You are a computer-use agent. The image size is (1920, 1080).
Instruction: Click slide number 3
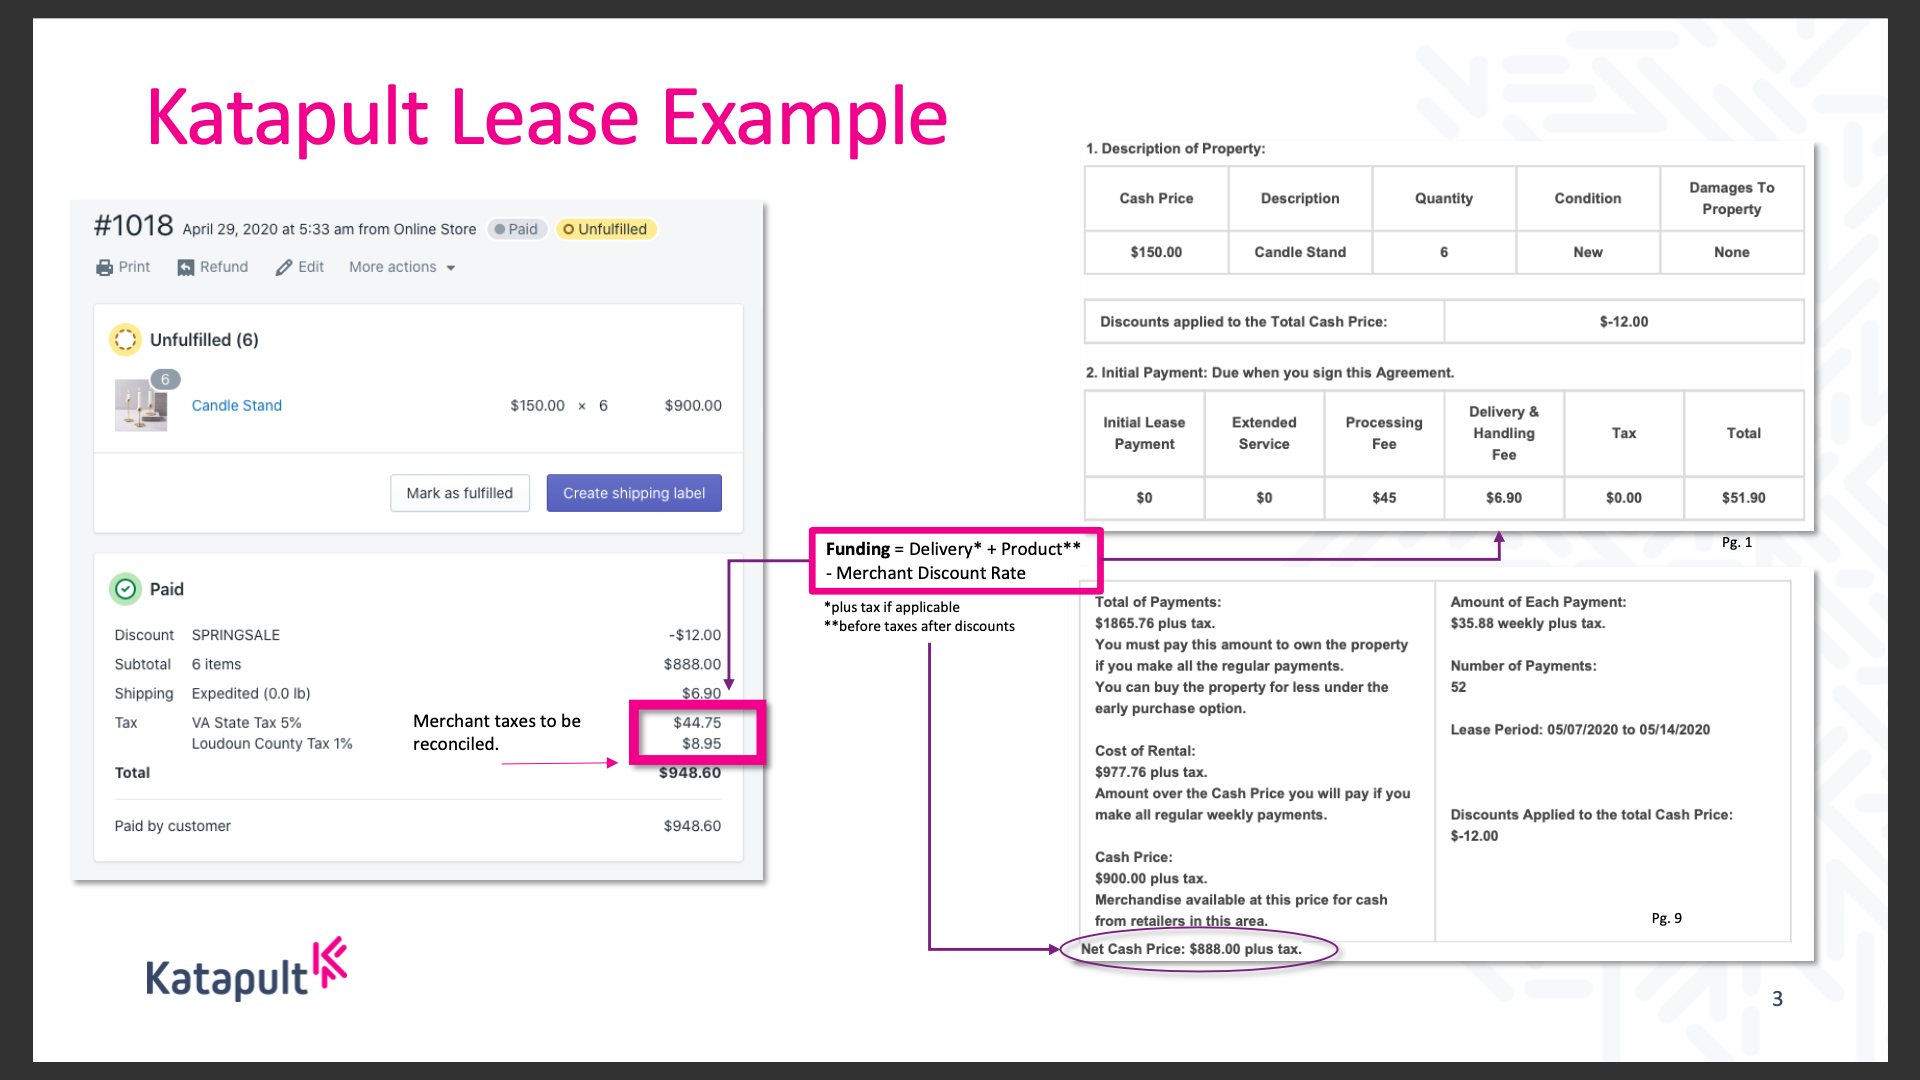click(1777, 998)
